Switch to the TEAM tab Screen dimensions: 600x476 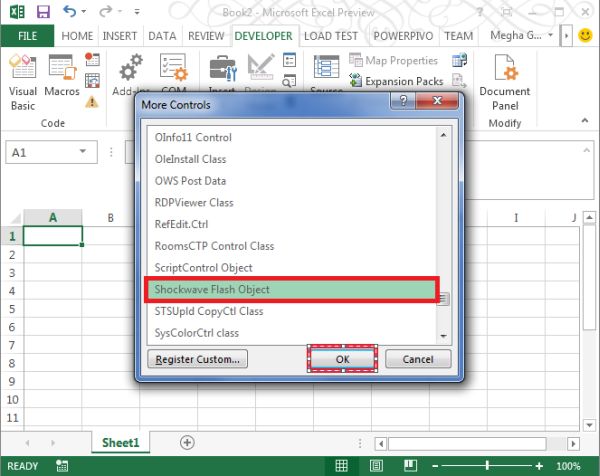tap(458, 36)
